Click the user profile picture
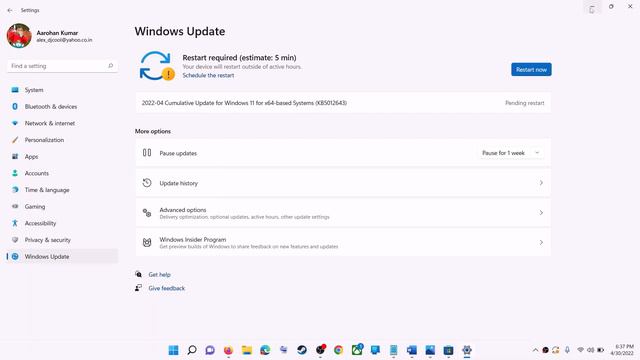 (19, 36)
